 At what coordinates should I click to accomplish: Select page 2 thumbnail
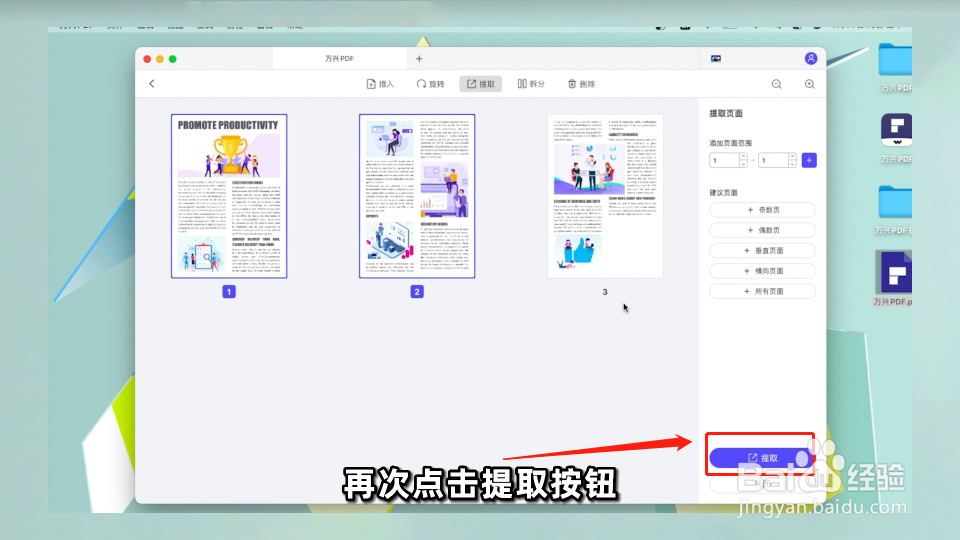coord(417,196)
